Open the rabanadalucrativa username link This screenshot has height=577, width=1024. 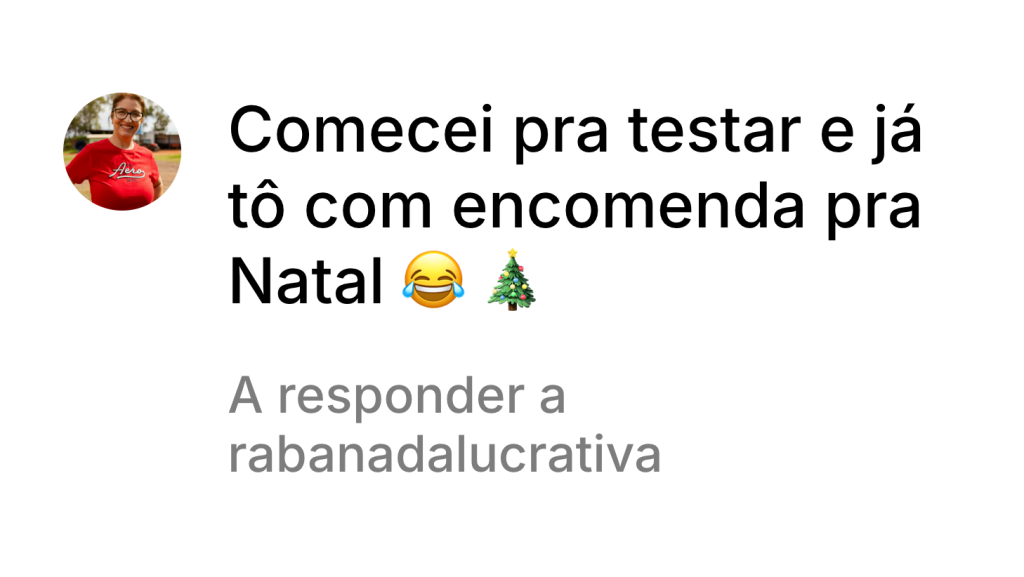445,455
